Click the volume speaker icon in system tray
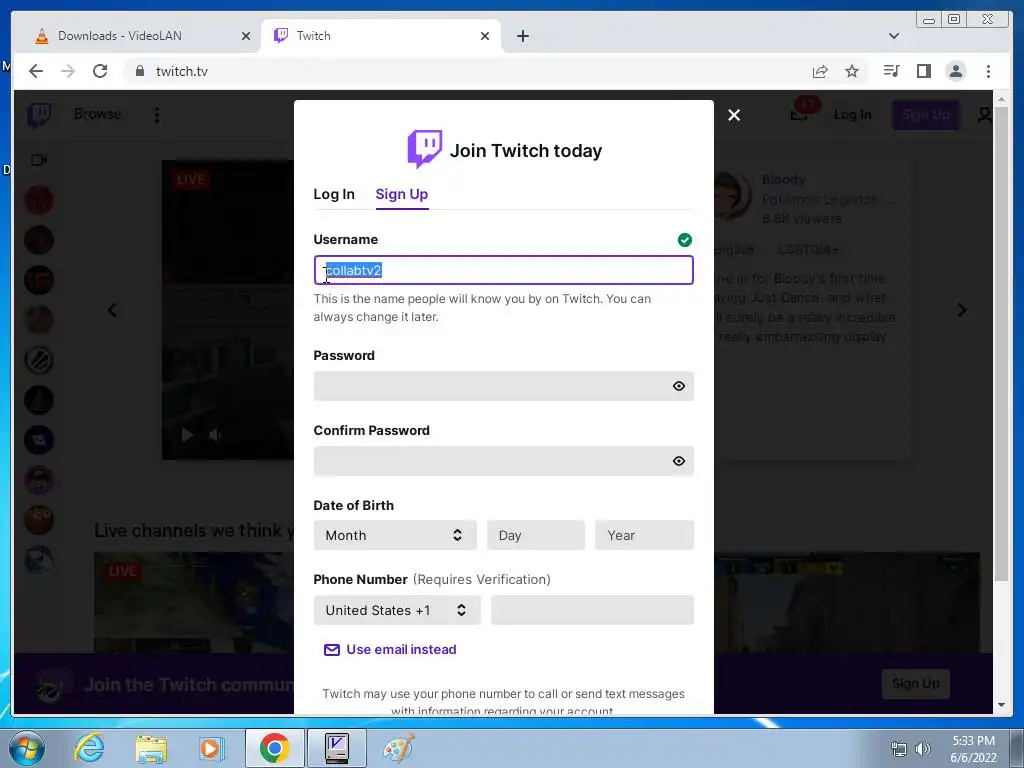Image resolution: width=1024 pixels, height=768 pixels. click(923, 749)
